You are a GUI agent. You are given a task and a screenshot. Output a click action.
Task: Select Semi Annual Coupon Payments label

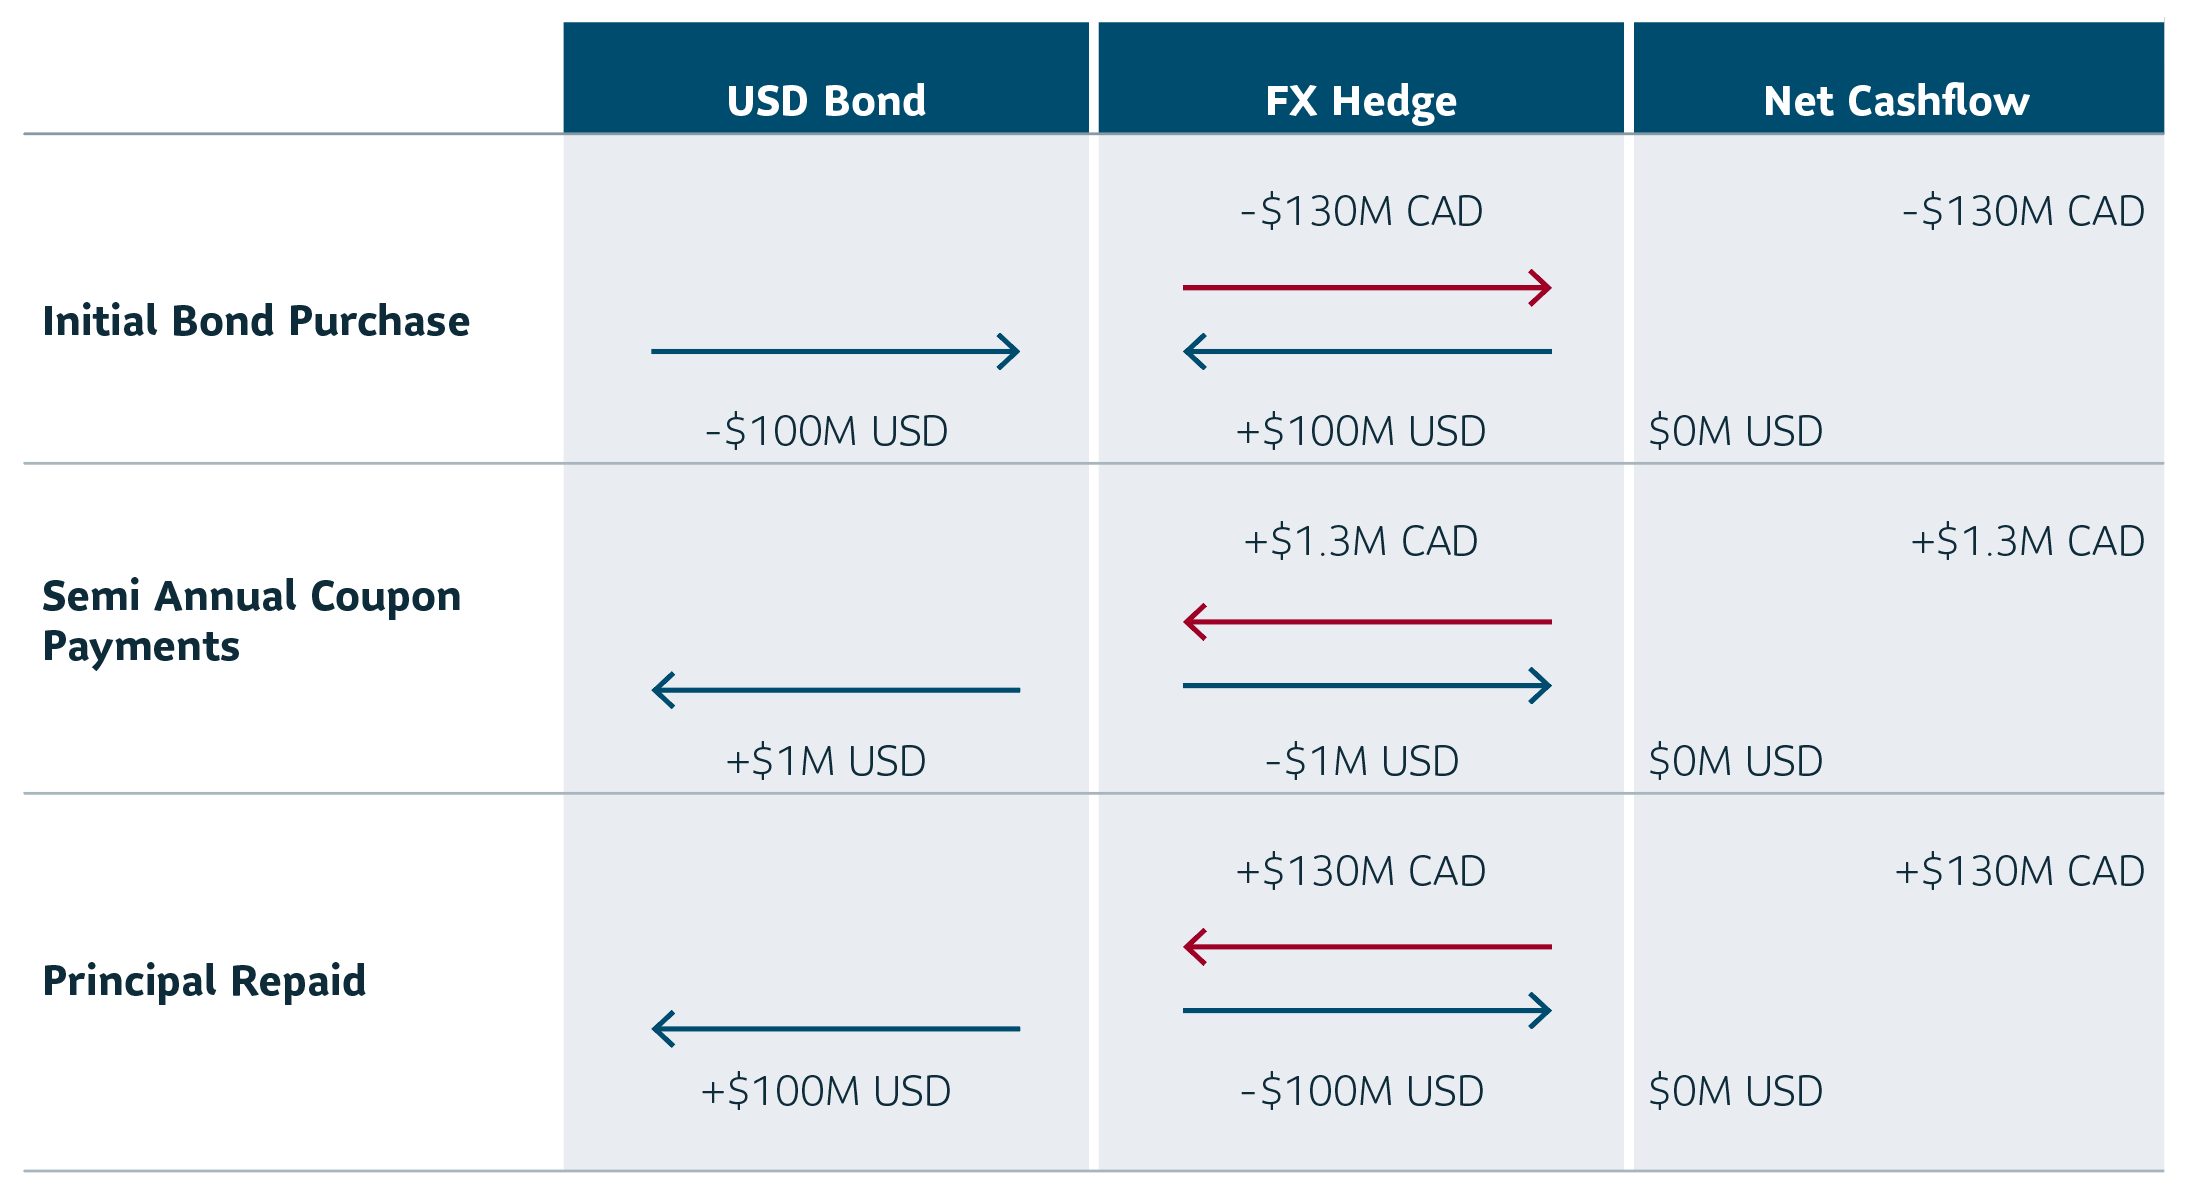(252, 621)
